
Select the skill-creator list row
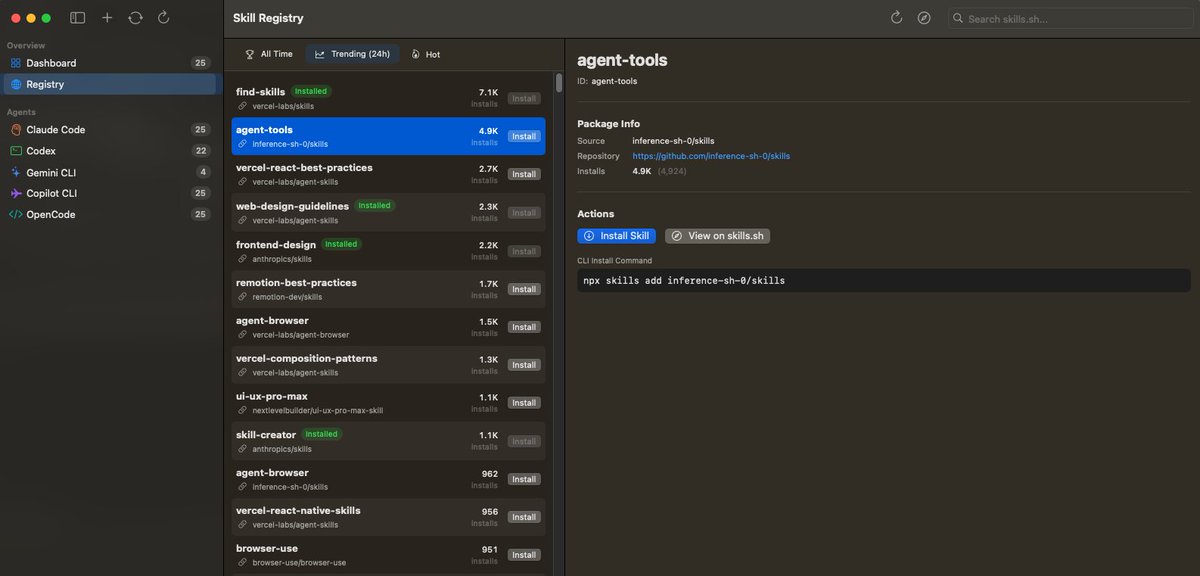pos(388,441)
